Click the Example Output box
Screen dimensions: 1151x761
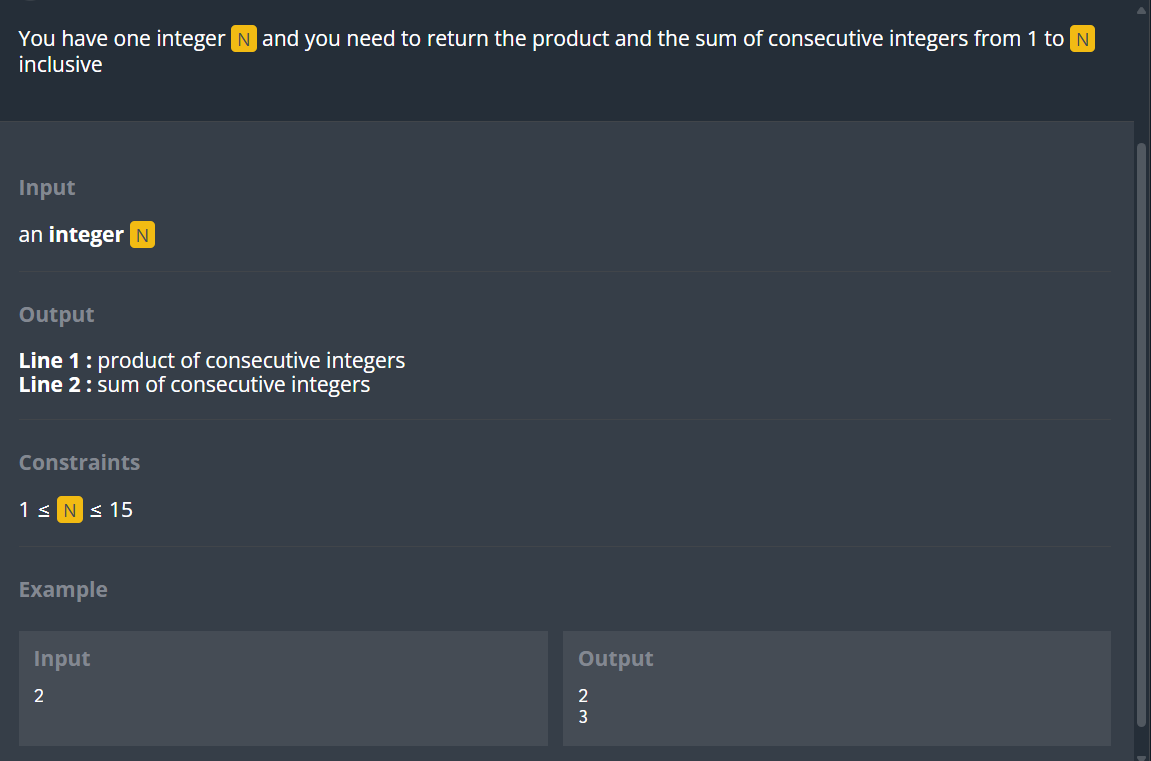[837, 688]
